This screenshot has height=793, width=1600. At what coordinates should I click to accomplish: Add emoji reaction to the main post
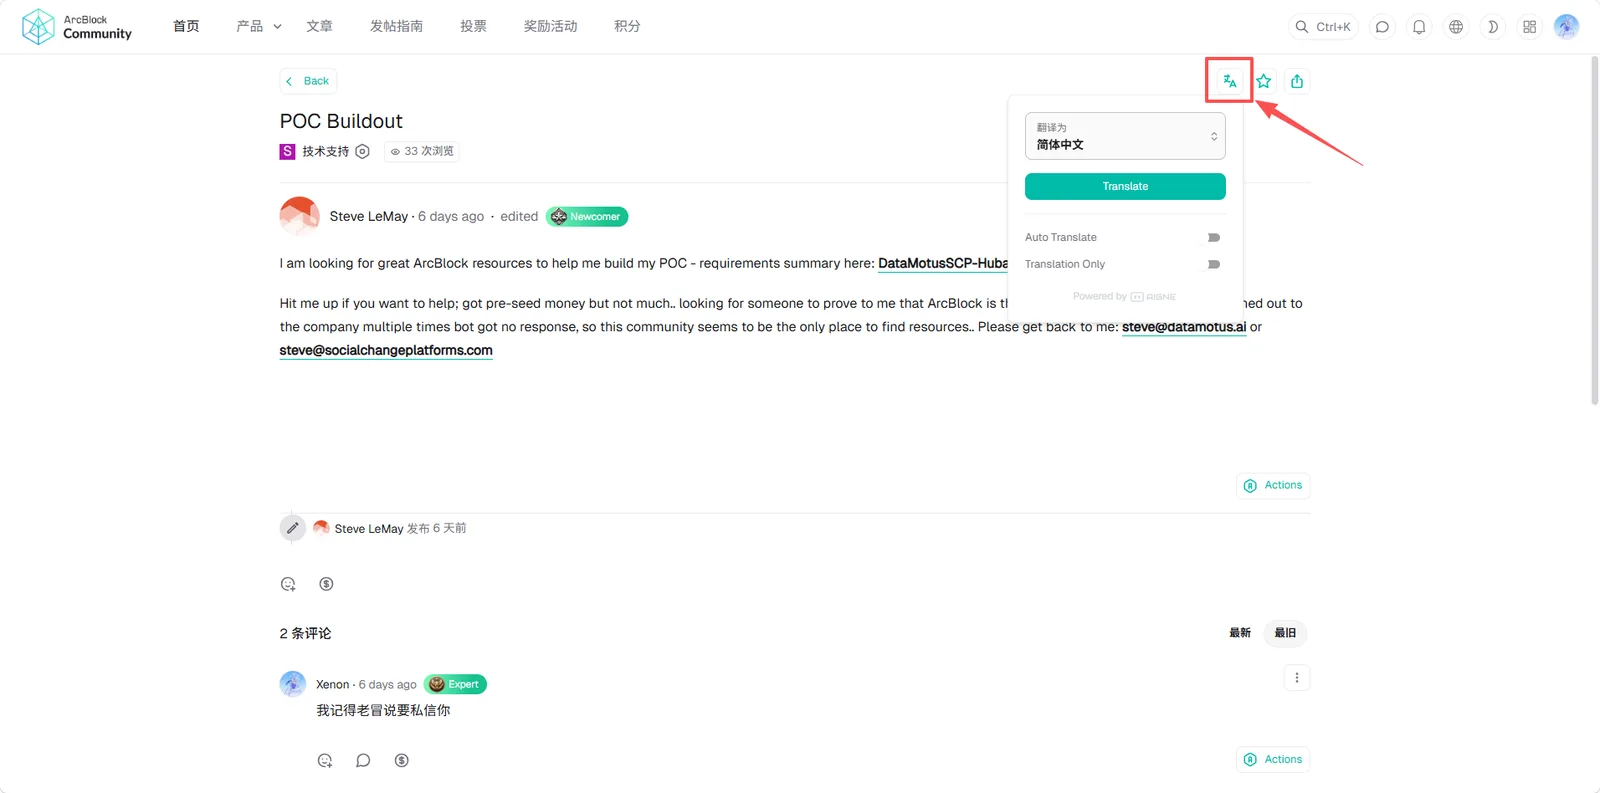coord(288,584)
